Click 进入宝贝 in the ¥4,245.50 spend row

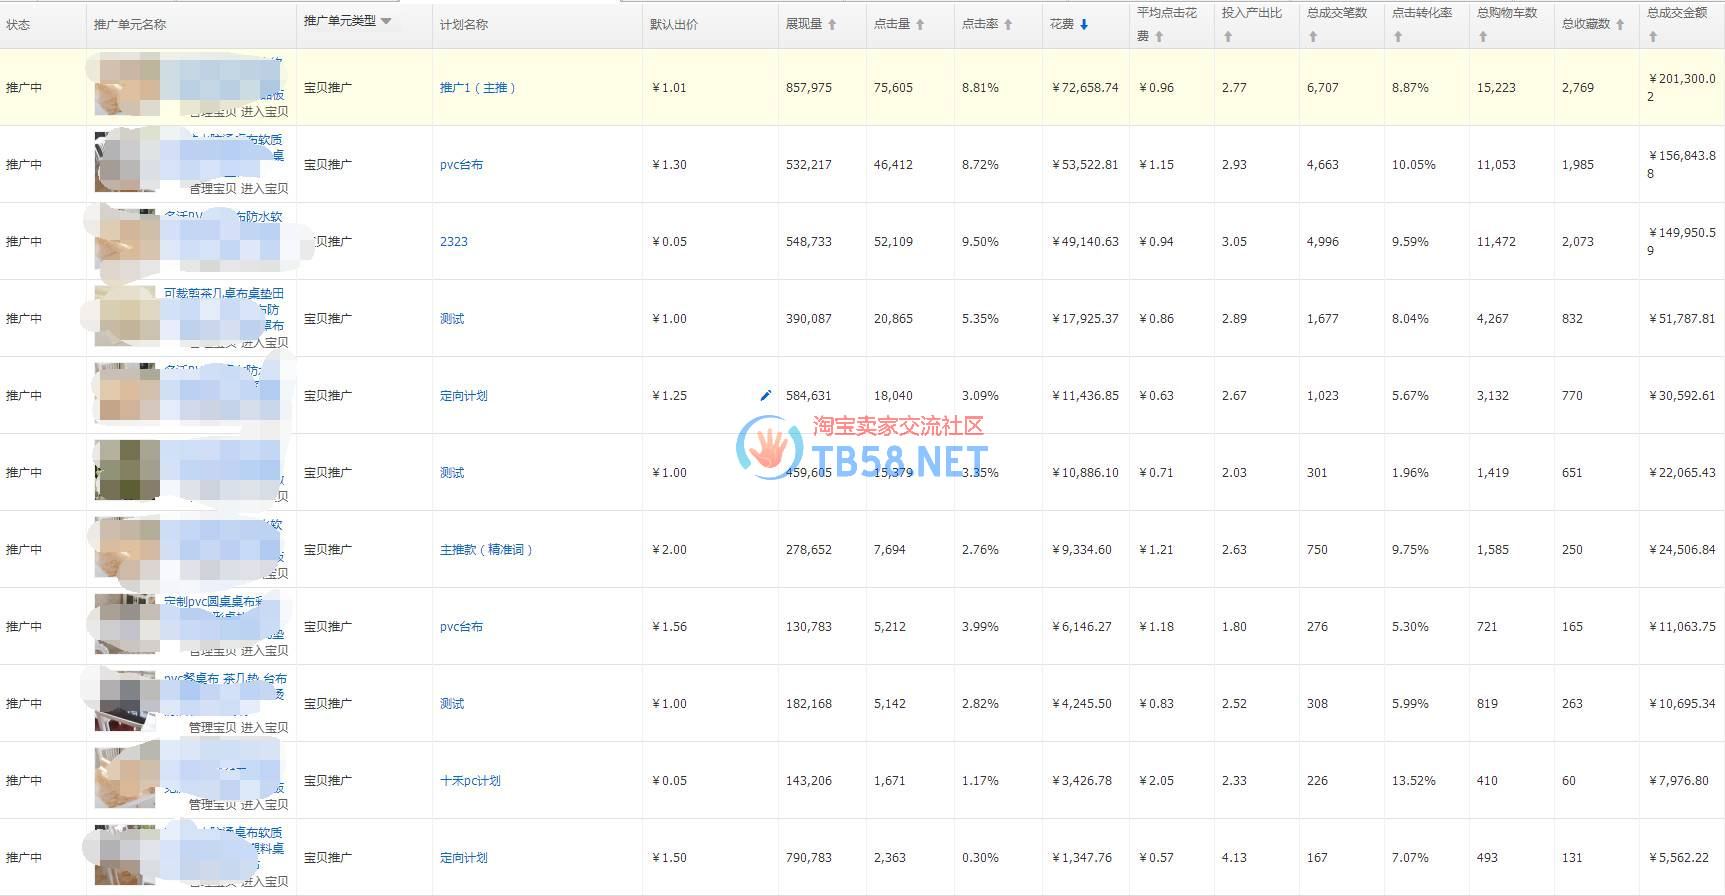point(264,728)
